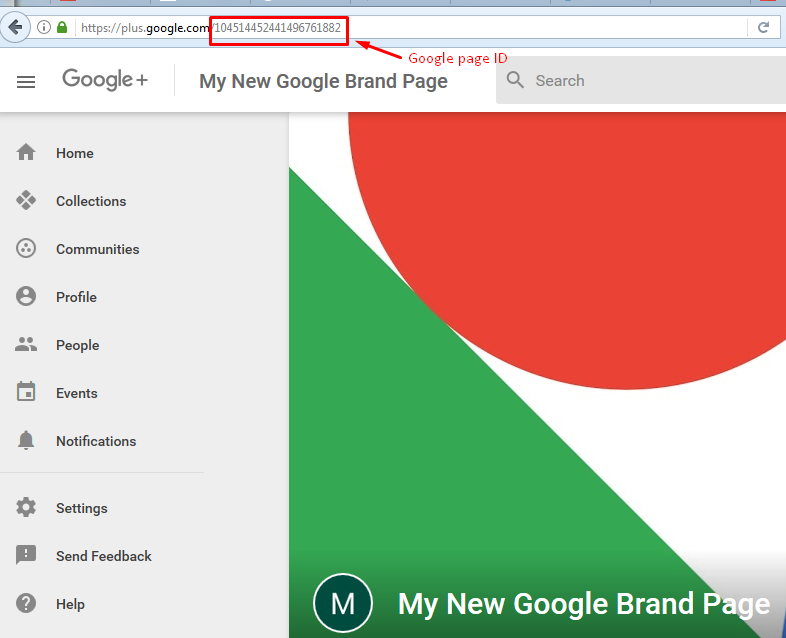The width and height of the screenshot is (786, 638).
Task: Open Collections from the sidebar
Action: pos(91,201)
